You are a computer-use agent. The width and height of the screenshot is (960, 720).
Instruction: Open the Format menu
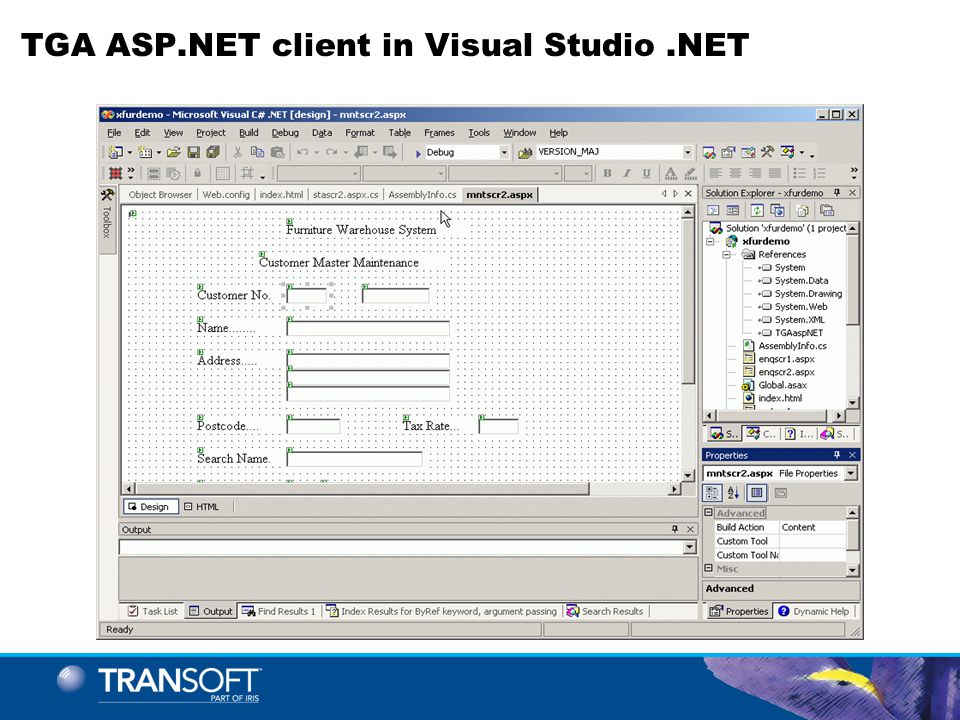point(359,133)
